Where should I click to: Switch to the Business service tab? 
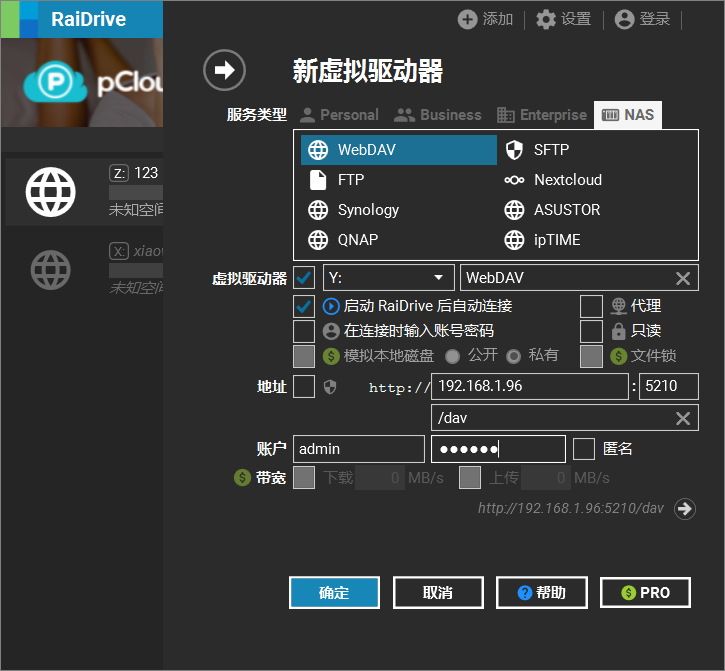pos(438,115)
